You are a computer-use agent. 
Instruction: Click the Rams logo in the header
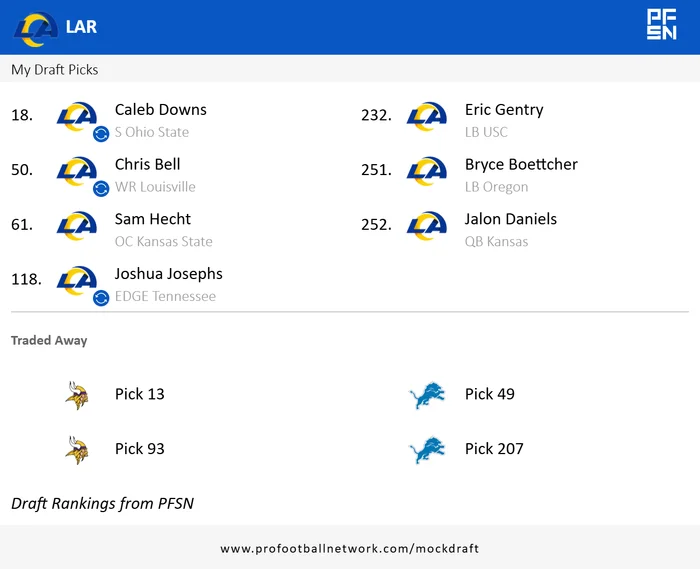[x=36, y=29]
